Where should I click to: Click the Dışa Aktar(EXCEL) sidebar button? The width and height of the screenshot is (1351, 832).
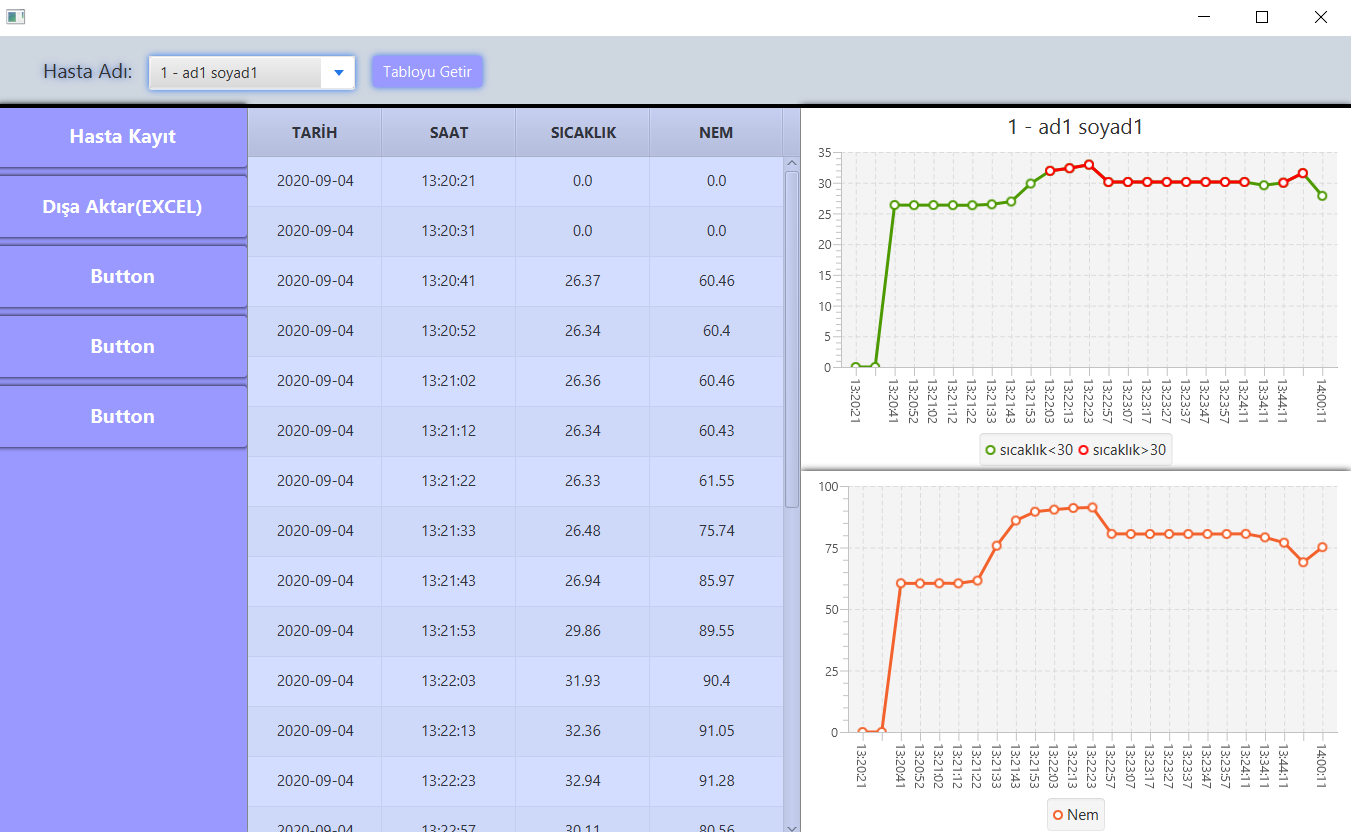click(122, 206)
